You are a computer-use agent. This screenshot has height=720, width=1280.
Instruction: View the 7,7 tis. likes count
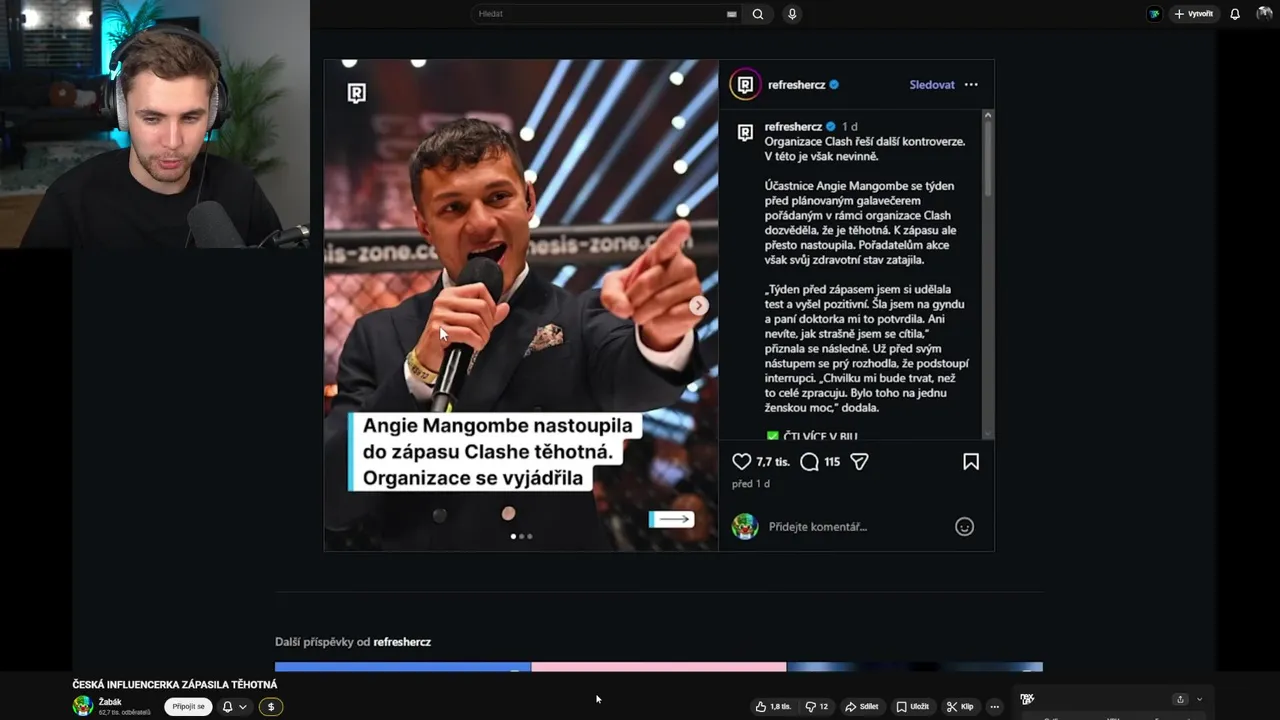tap(773, 462)
